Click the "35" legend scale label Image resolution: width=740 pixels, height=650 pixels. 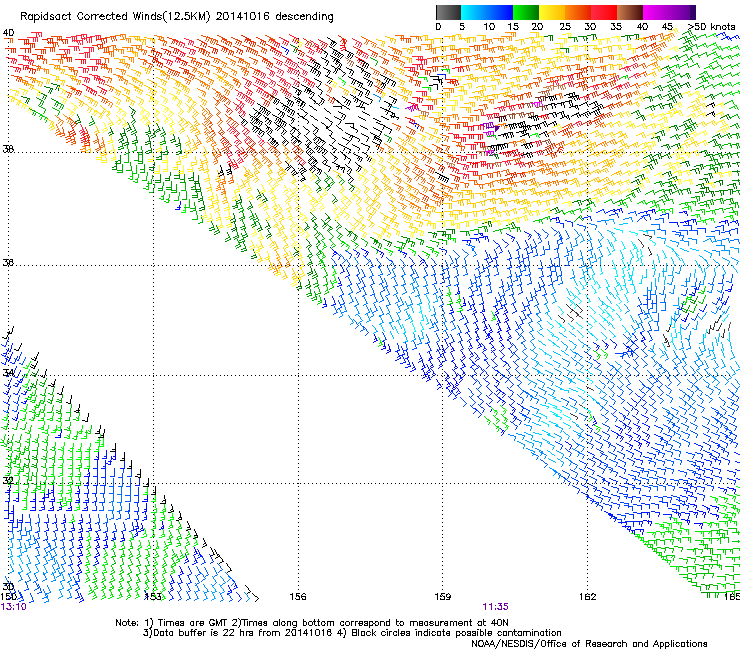616,27
